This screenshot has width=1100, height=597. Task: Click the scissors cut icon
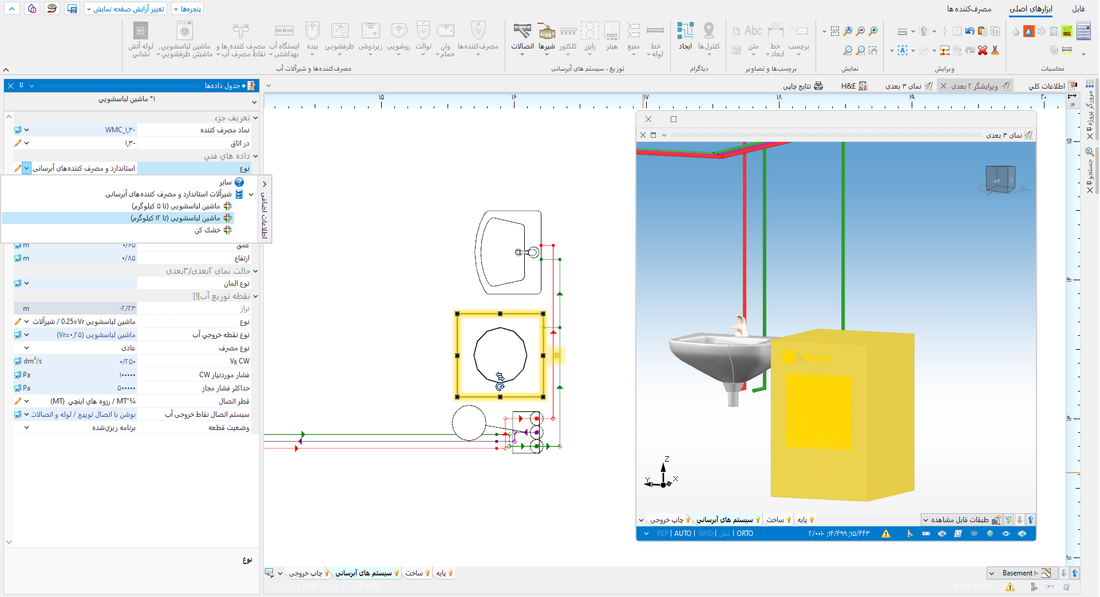tap(995, 51)
